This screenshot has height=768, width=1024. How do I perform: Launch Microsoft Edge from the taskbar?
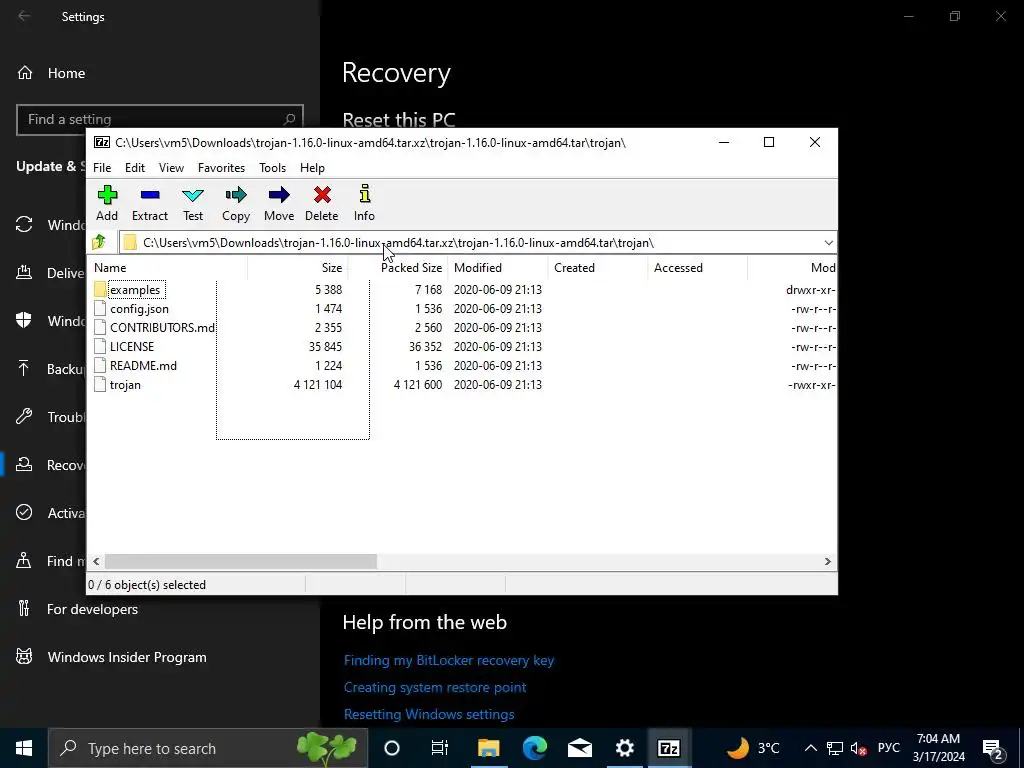[x=534, y=748]
